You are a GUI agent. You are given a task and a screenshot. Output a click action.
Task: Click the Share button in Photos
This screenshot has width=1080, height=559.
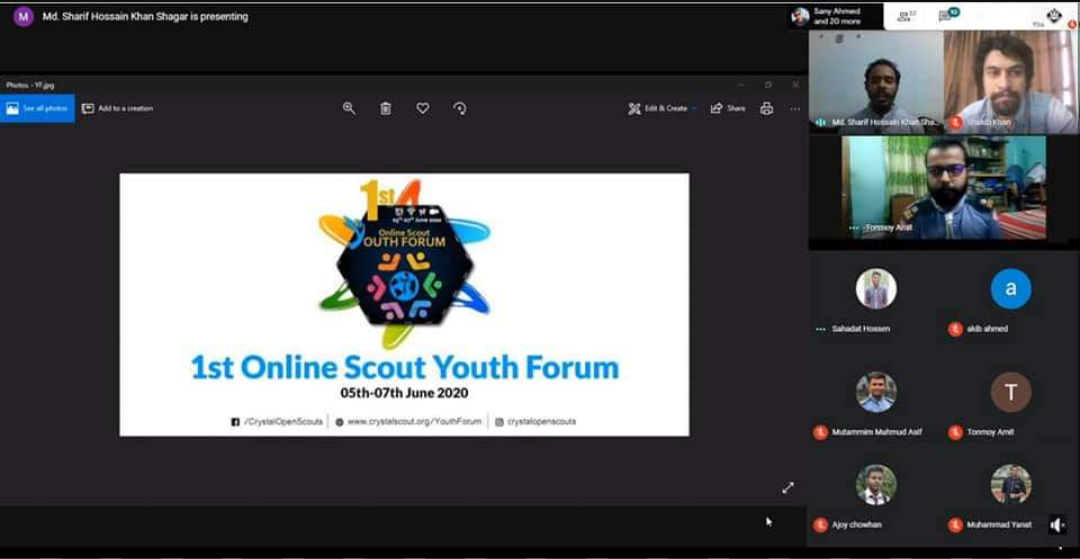click(728, 108)
